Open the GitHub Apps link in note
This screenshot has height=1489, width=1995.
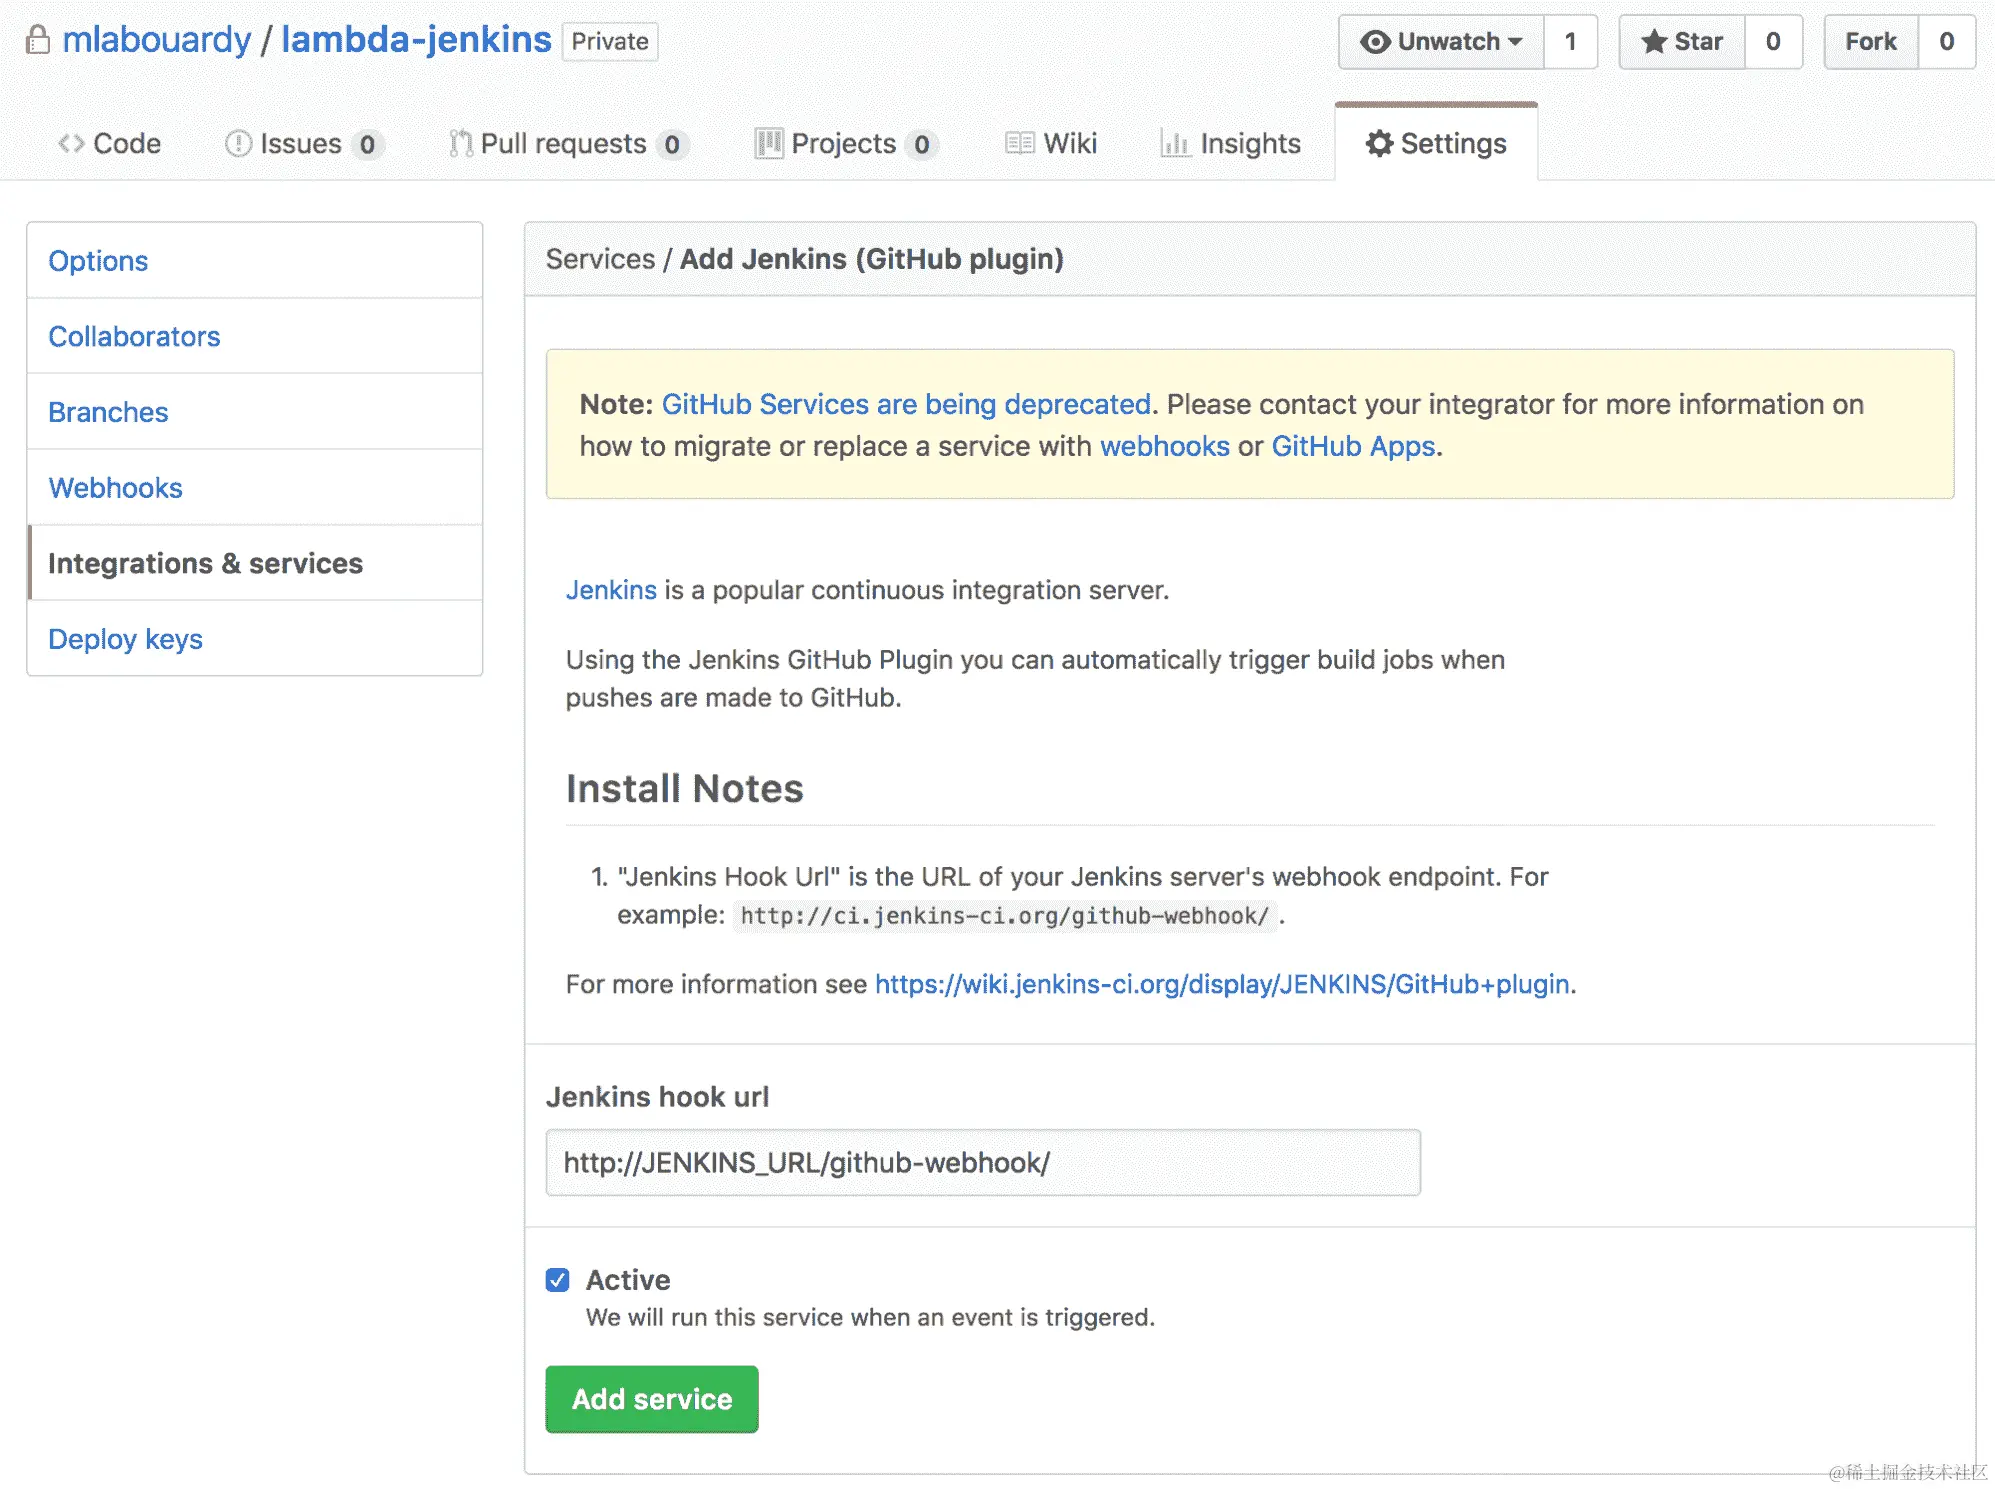1353,446
